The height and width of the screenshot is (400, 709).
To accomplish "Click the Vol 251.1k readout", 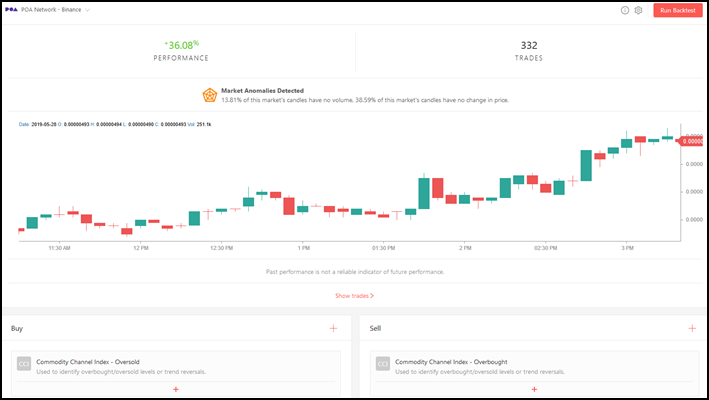I will pyautogui.click(x=199, y=124).
